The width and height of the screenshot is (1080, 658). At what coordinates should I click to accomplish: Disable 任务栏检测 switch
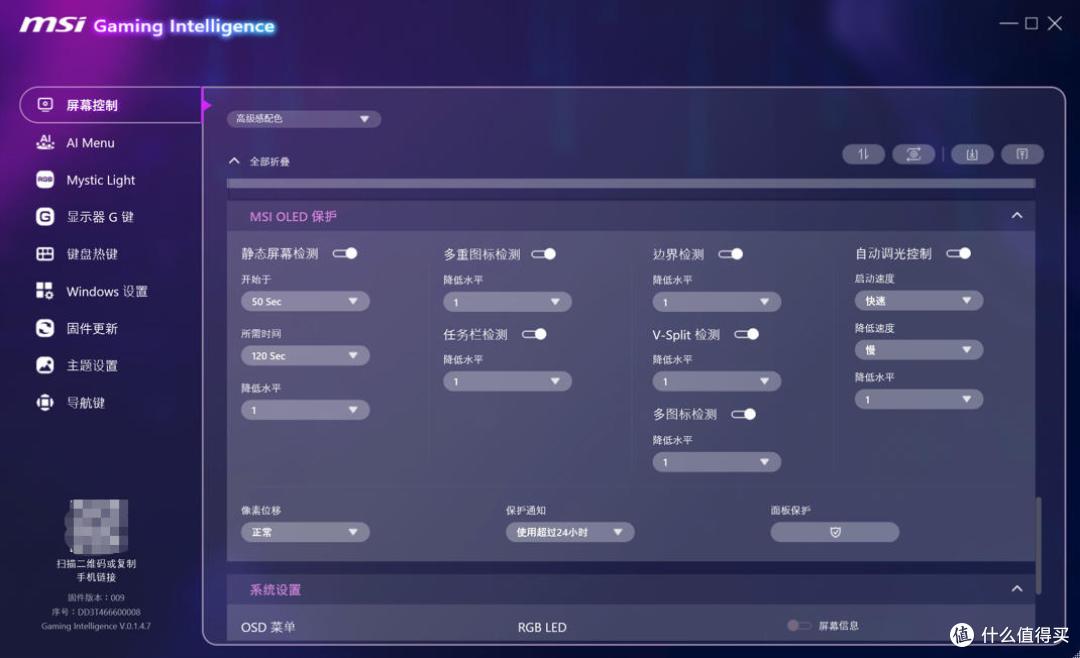click(x=534, y=334)
